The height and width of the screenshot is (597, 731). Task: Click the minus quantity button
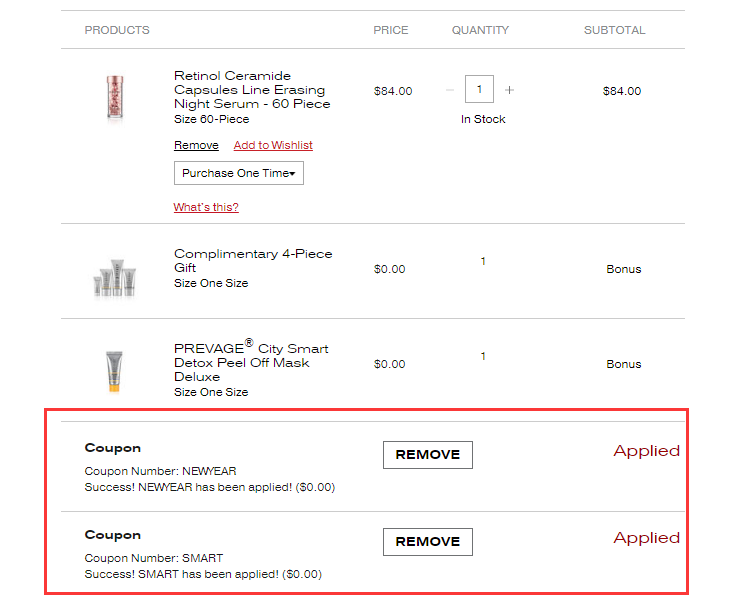coord(450,90)
